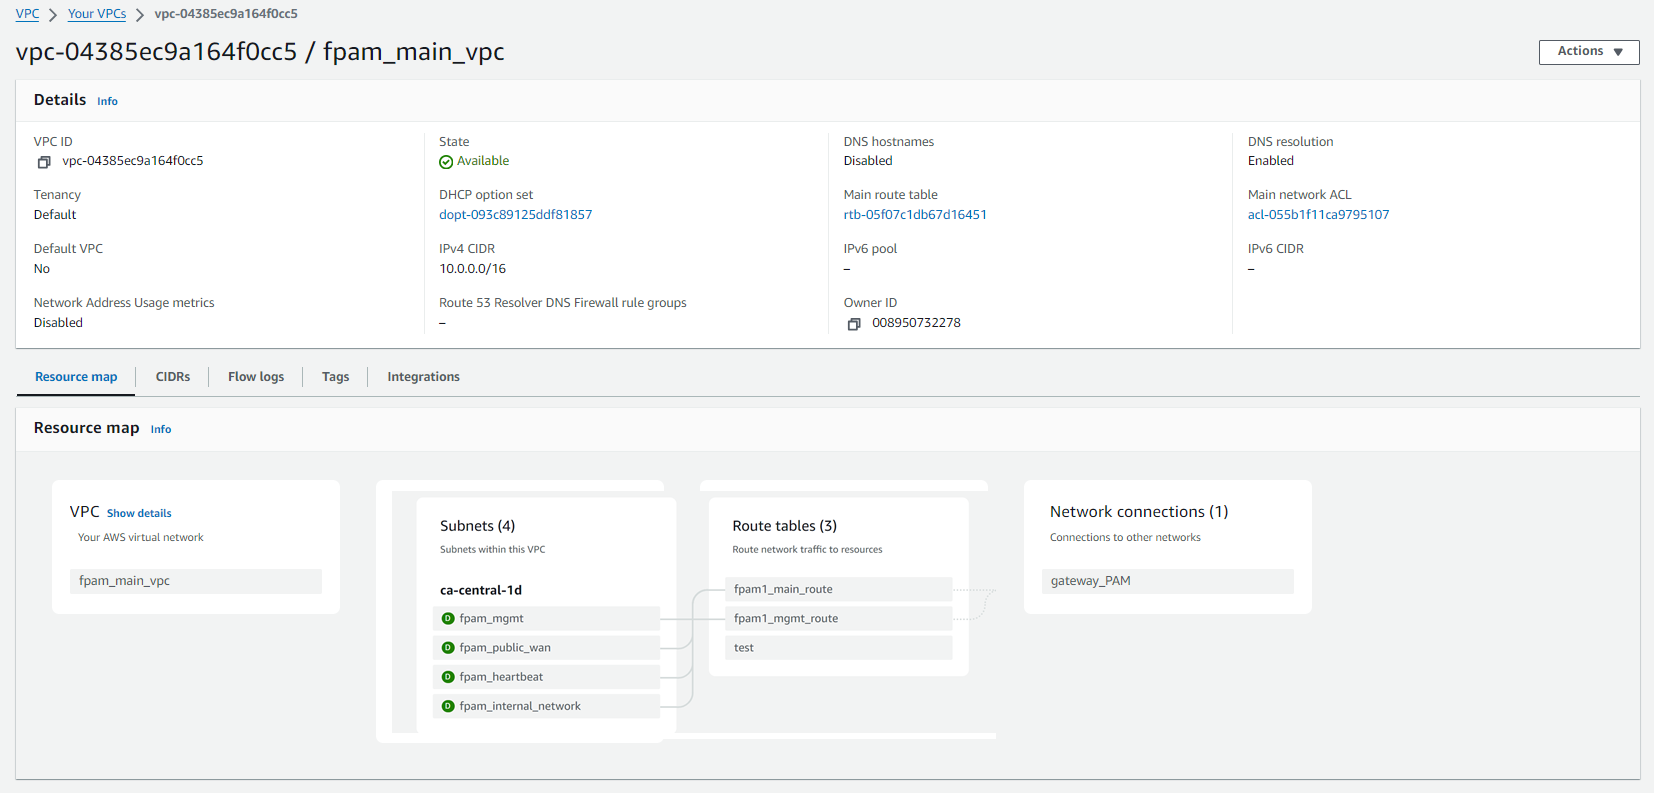Image resolution: width=1657 pixels, height=795 pixels.
Task: Open DHCP option set dopt-093c89125ddf81857
Action: (516, 215)
